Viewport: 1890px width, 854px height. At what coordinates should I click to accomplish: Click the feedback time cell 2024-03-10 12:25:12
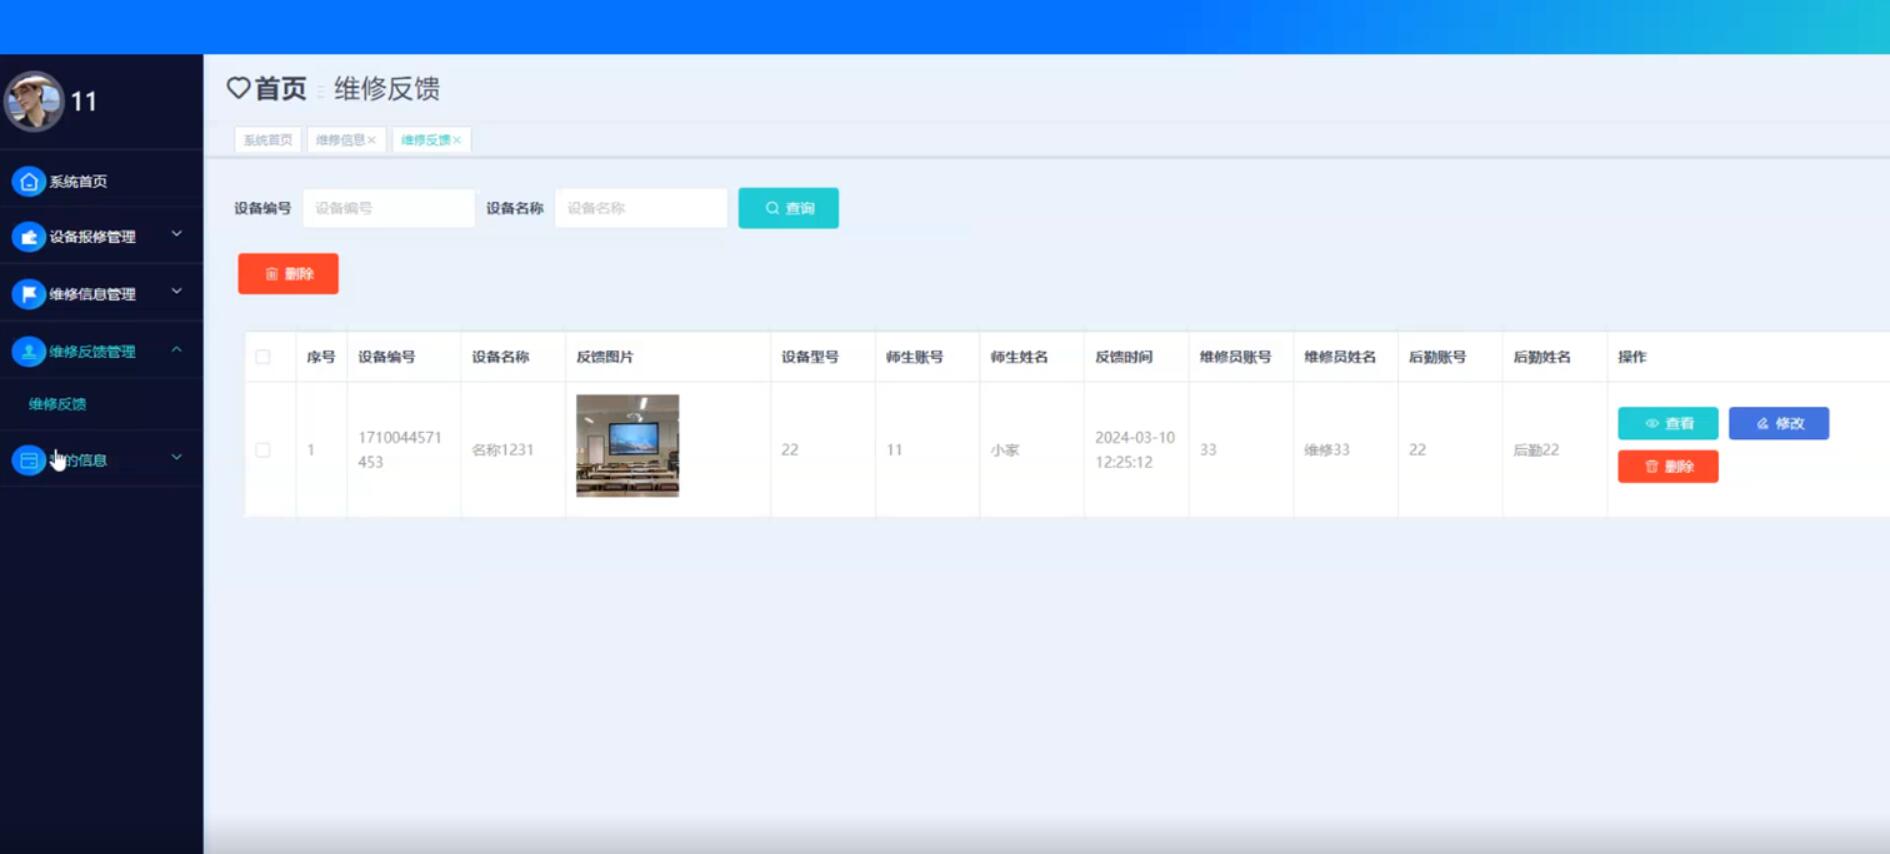[1135, 450]
